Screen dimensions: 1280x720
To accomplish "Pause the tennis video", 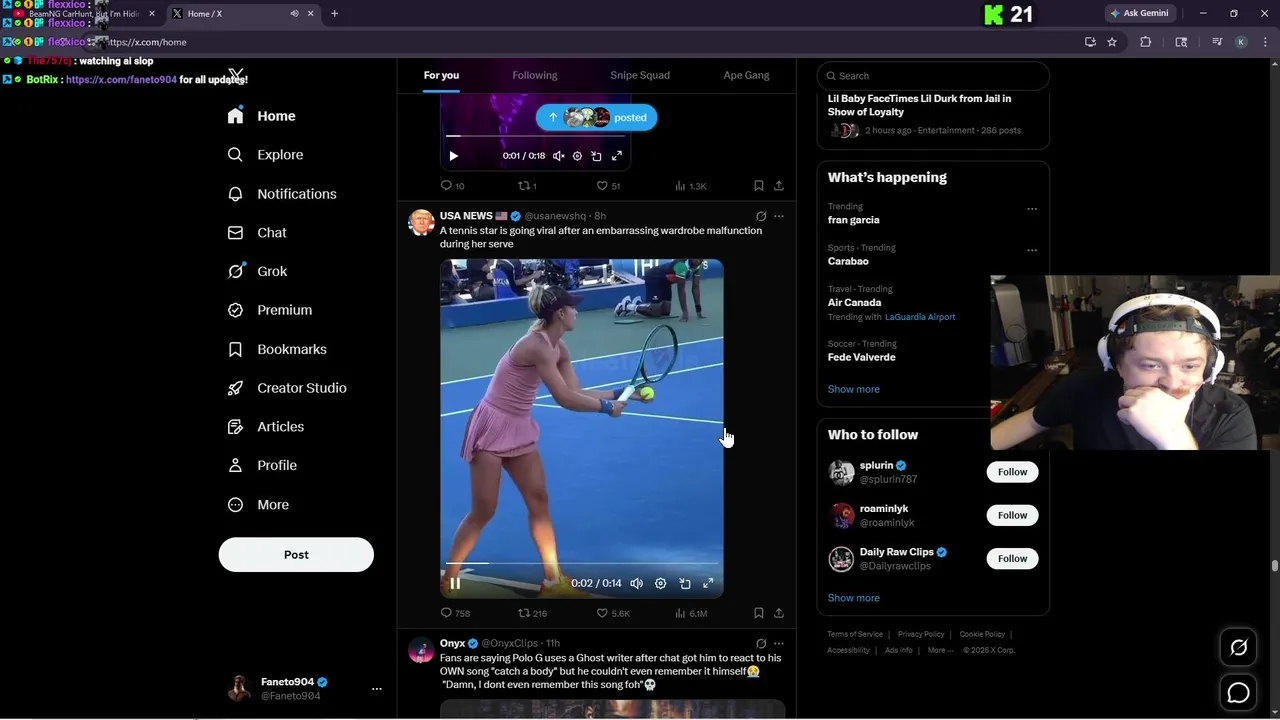I will 455,583.
